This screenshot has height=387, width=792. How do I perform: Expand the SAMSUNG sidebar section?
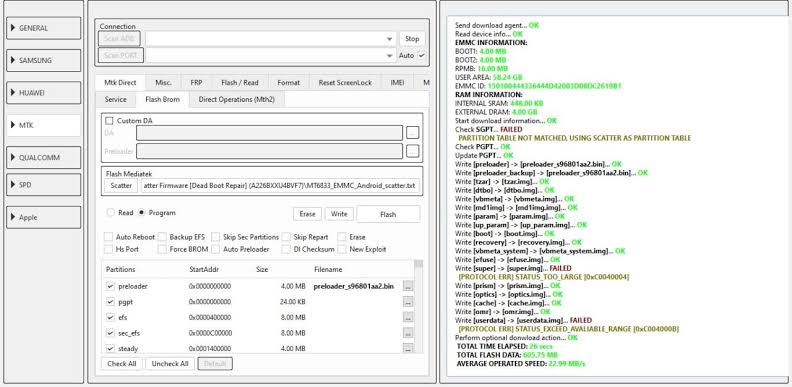pos(43,61)
